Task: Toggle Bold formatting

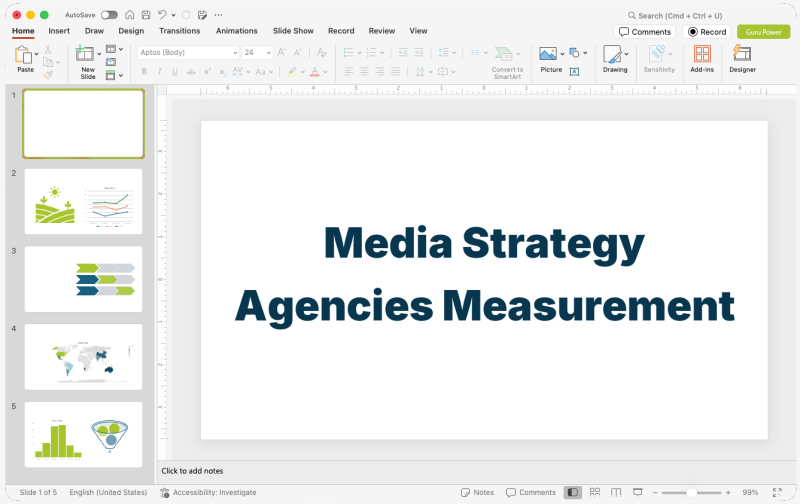Action: [x=144, y=72]
